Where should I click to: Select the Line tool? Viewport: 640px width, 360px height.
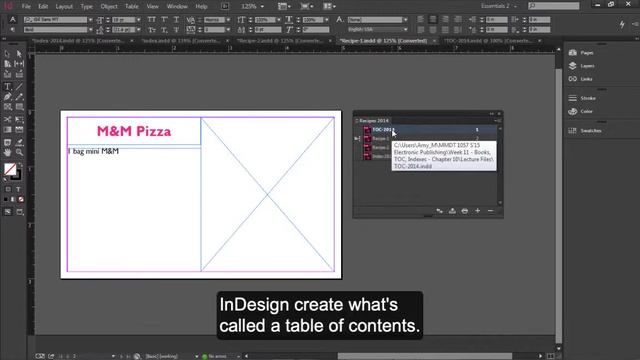pos(19,87)
